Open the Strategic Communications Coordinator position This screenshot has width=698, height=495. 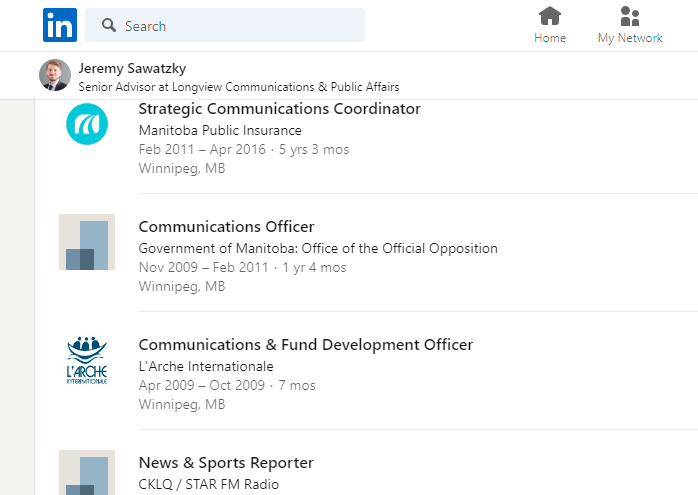(x=280, y=109)
